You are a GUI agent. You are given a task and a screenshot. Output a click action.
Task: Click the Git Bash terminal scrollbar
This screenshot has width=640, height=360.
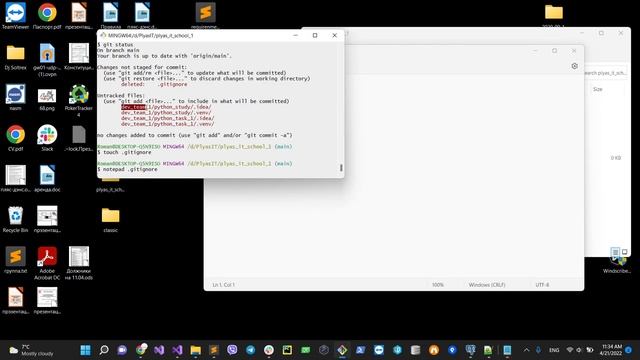pyautogui.click(x=341, y=167)
